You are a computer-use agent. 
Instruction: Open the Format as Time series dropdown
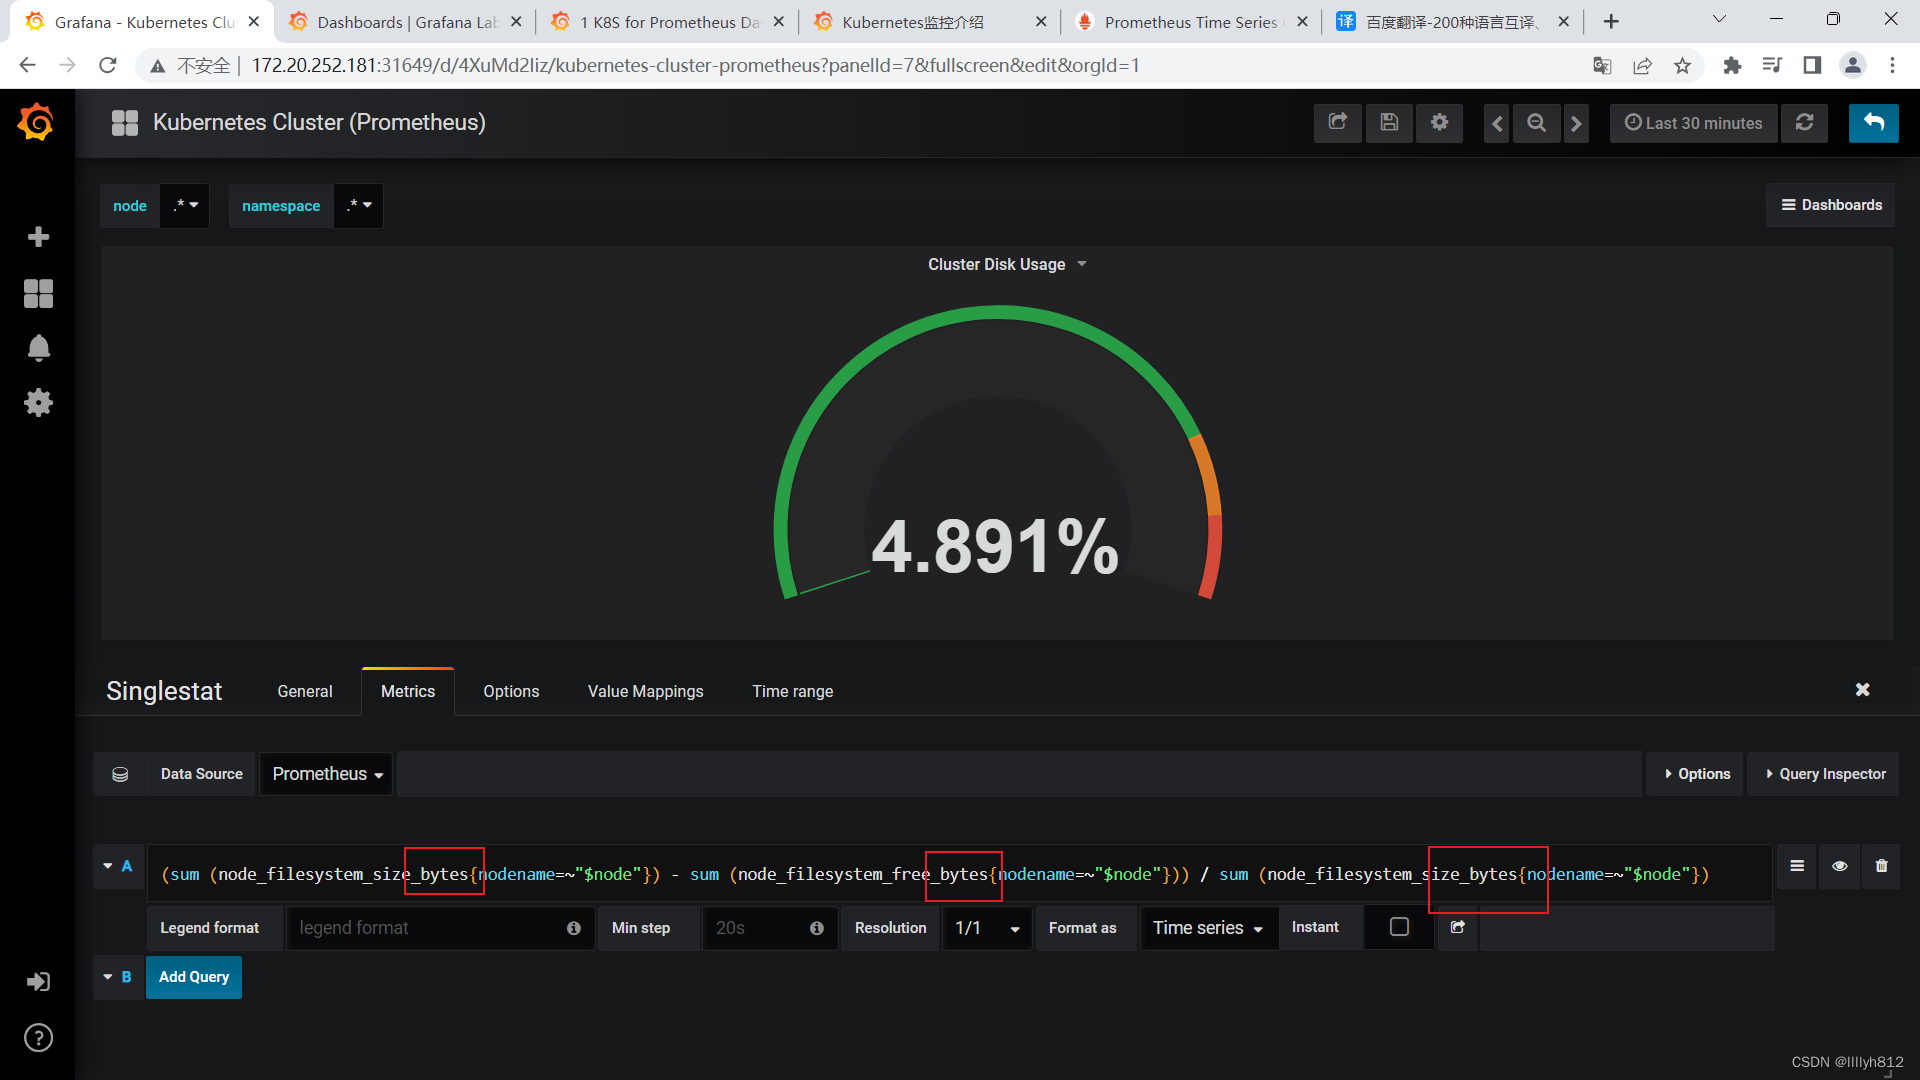point(1208,928)
